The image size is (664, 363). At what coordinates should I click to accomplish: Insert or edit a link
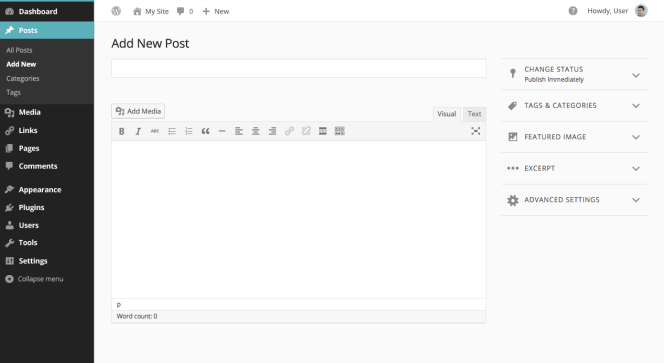click(x=289, y=131)
